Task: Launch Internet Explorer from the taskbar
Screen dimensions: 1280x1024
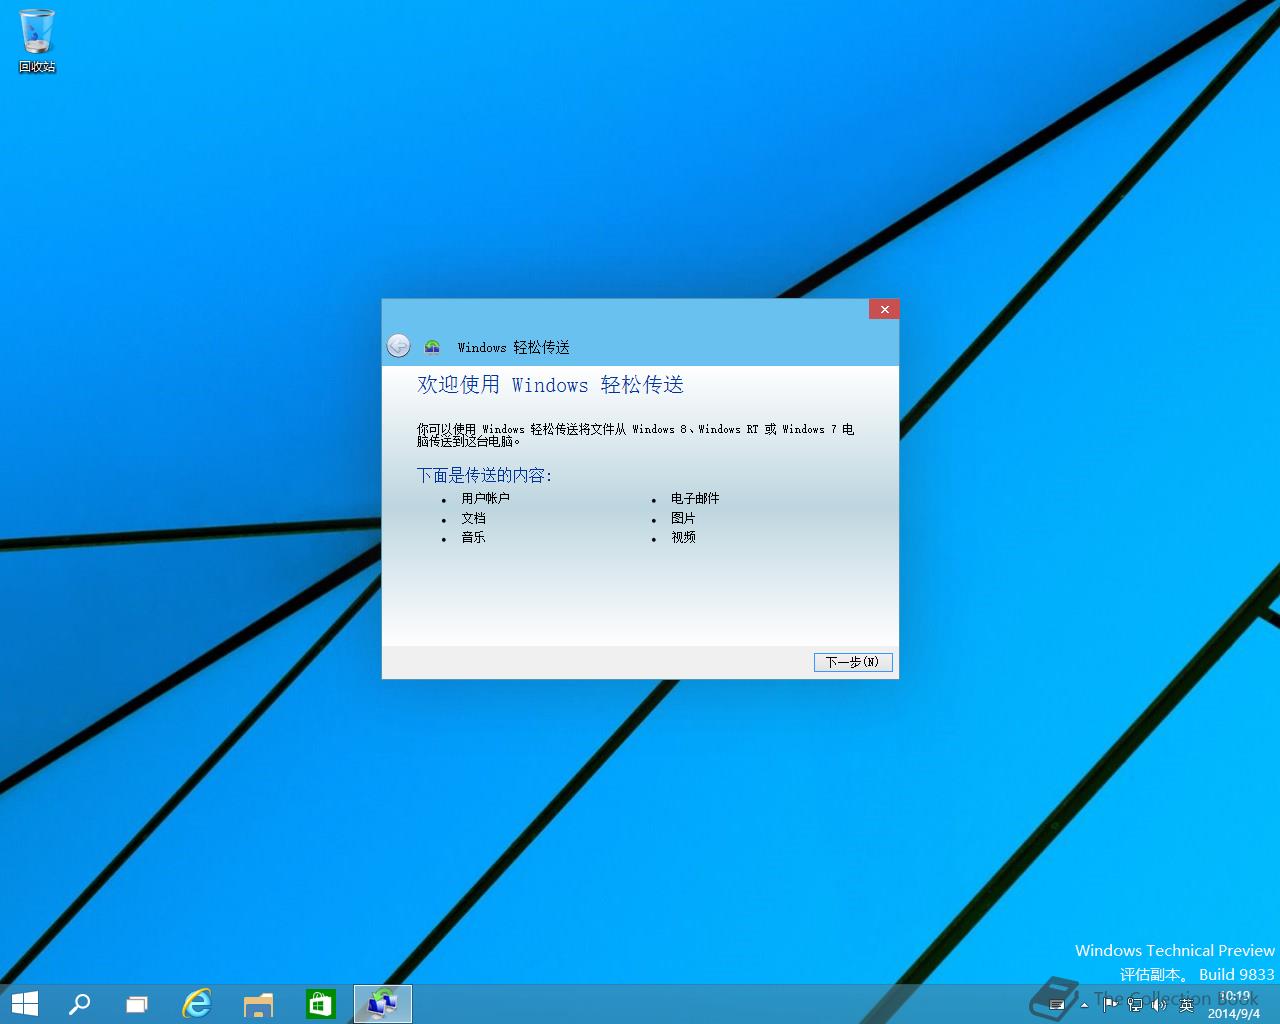Action: click(x=197, y=1004)
